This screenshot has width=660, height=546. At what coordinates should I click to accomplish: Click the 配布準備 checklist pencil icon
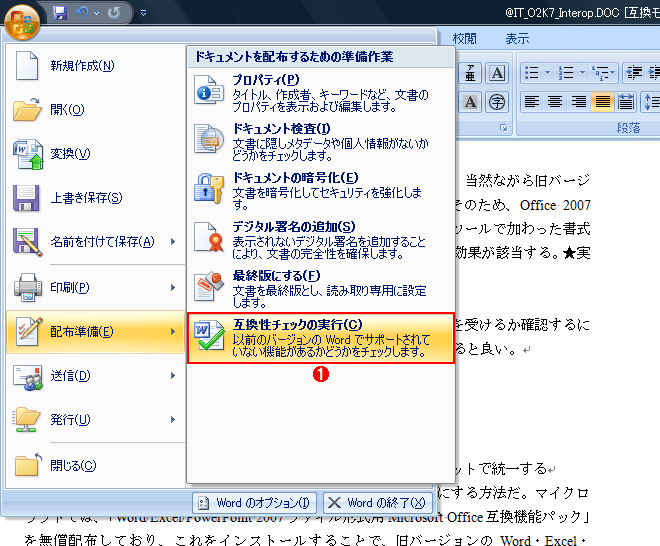(29, 331)
